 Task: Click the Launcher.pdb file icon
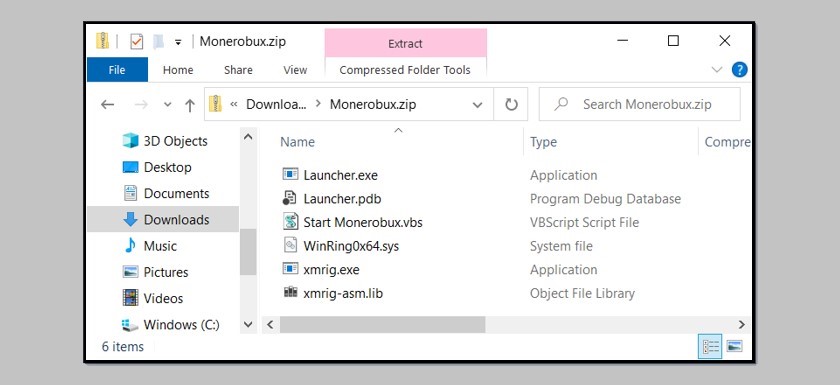(x=290, y=198)
